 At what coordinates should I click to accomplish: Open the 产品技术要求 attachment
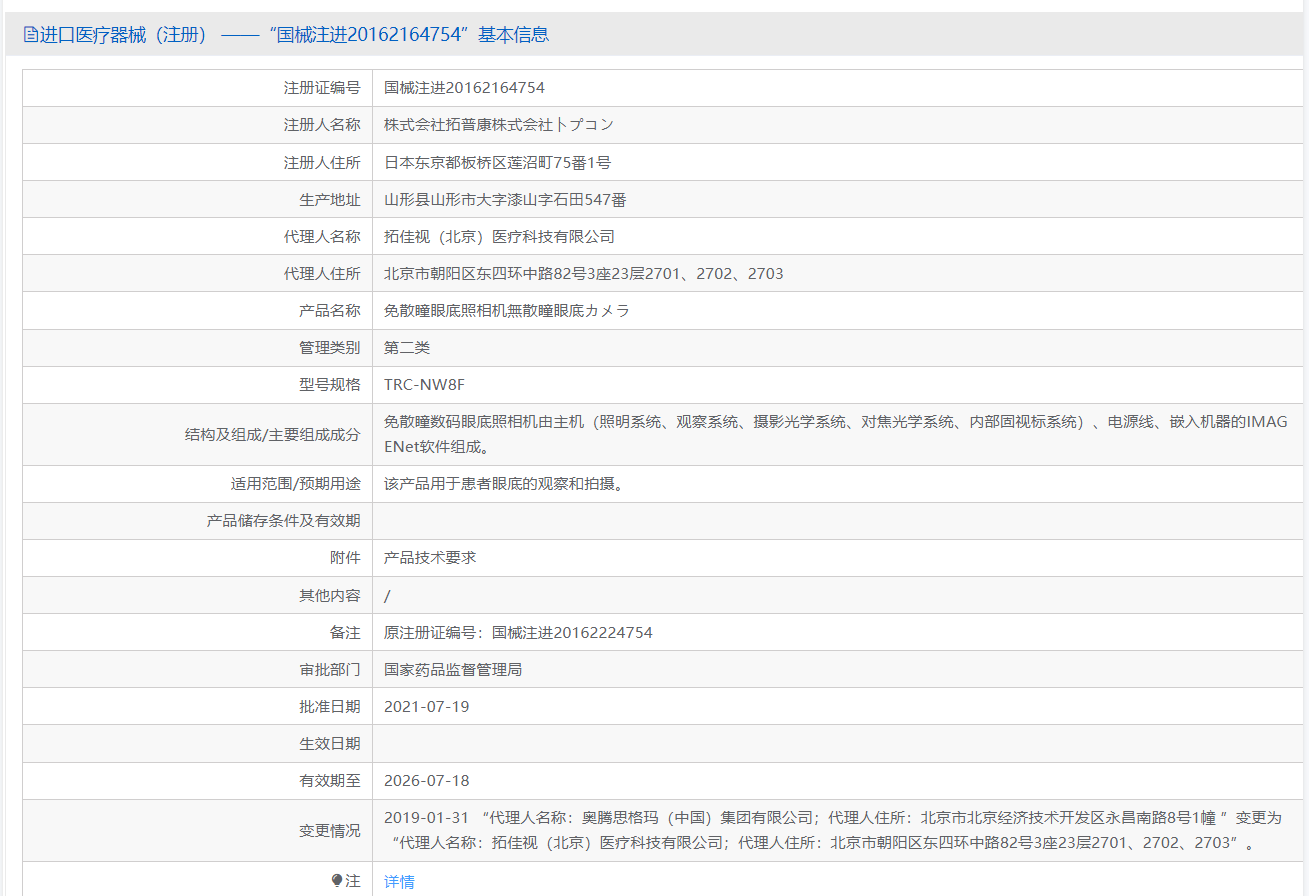click(430, 558)
